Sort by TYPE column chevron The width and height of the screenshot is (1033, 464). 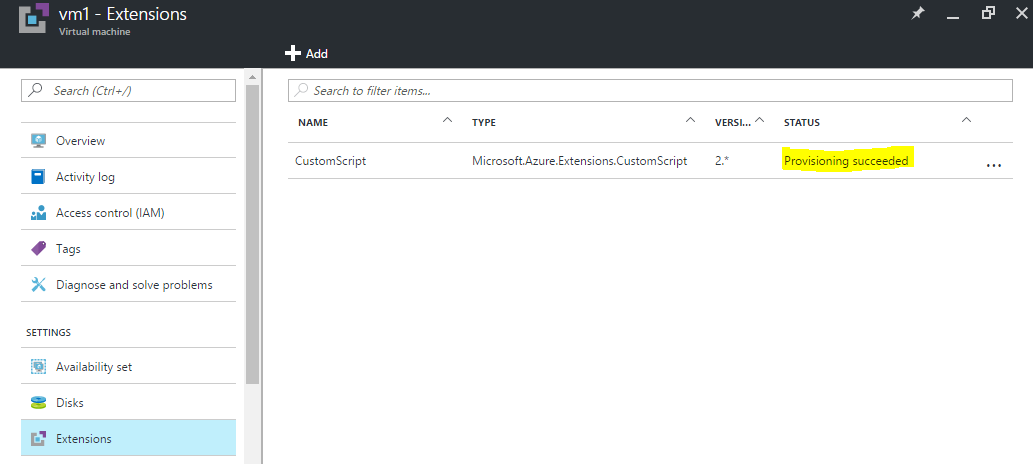click(x=690, y=120)
